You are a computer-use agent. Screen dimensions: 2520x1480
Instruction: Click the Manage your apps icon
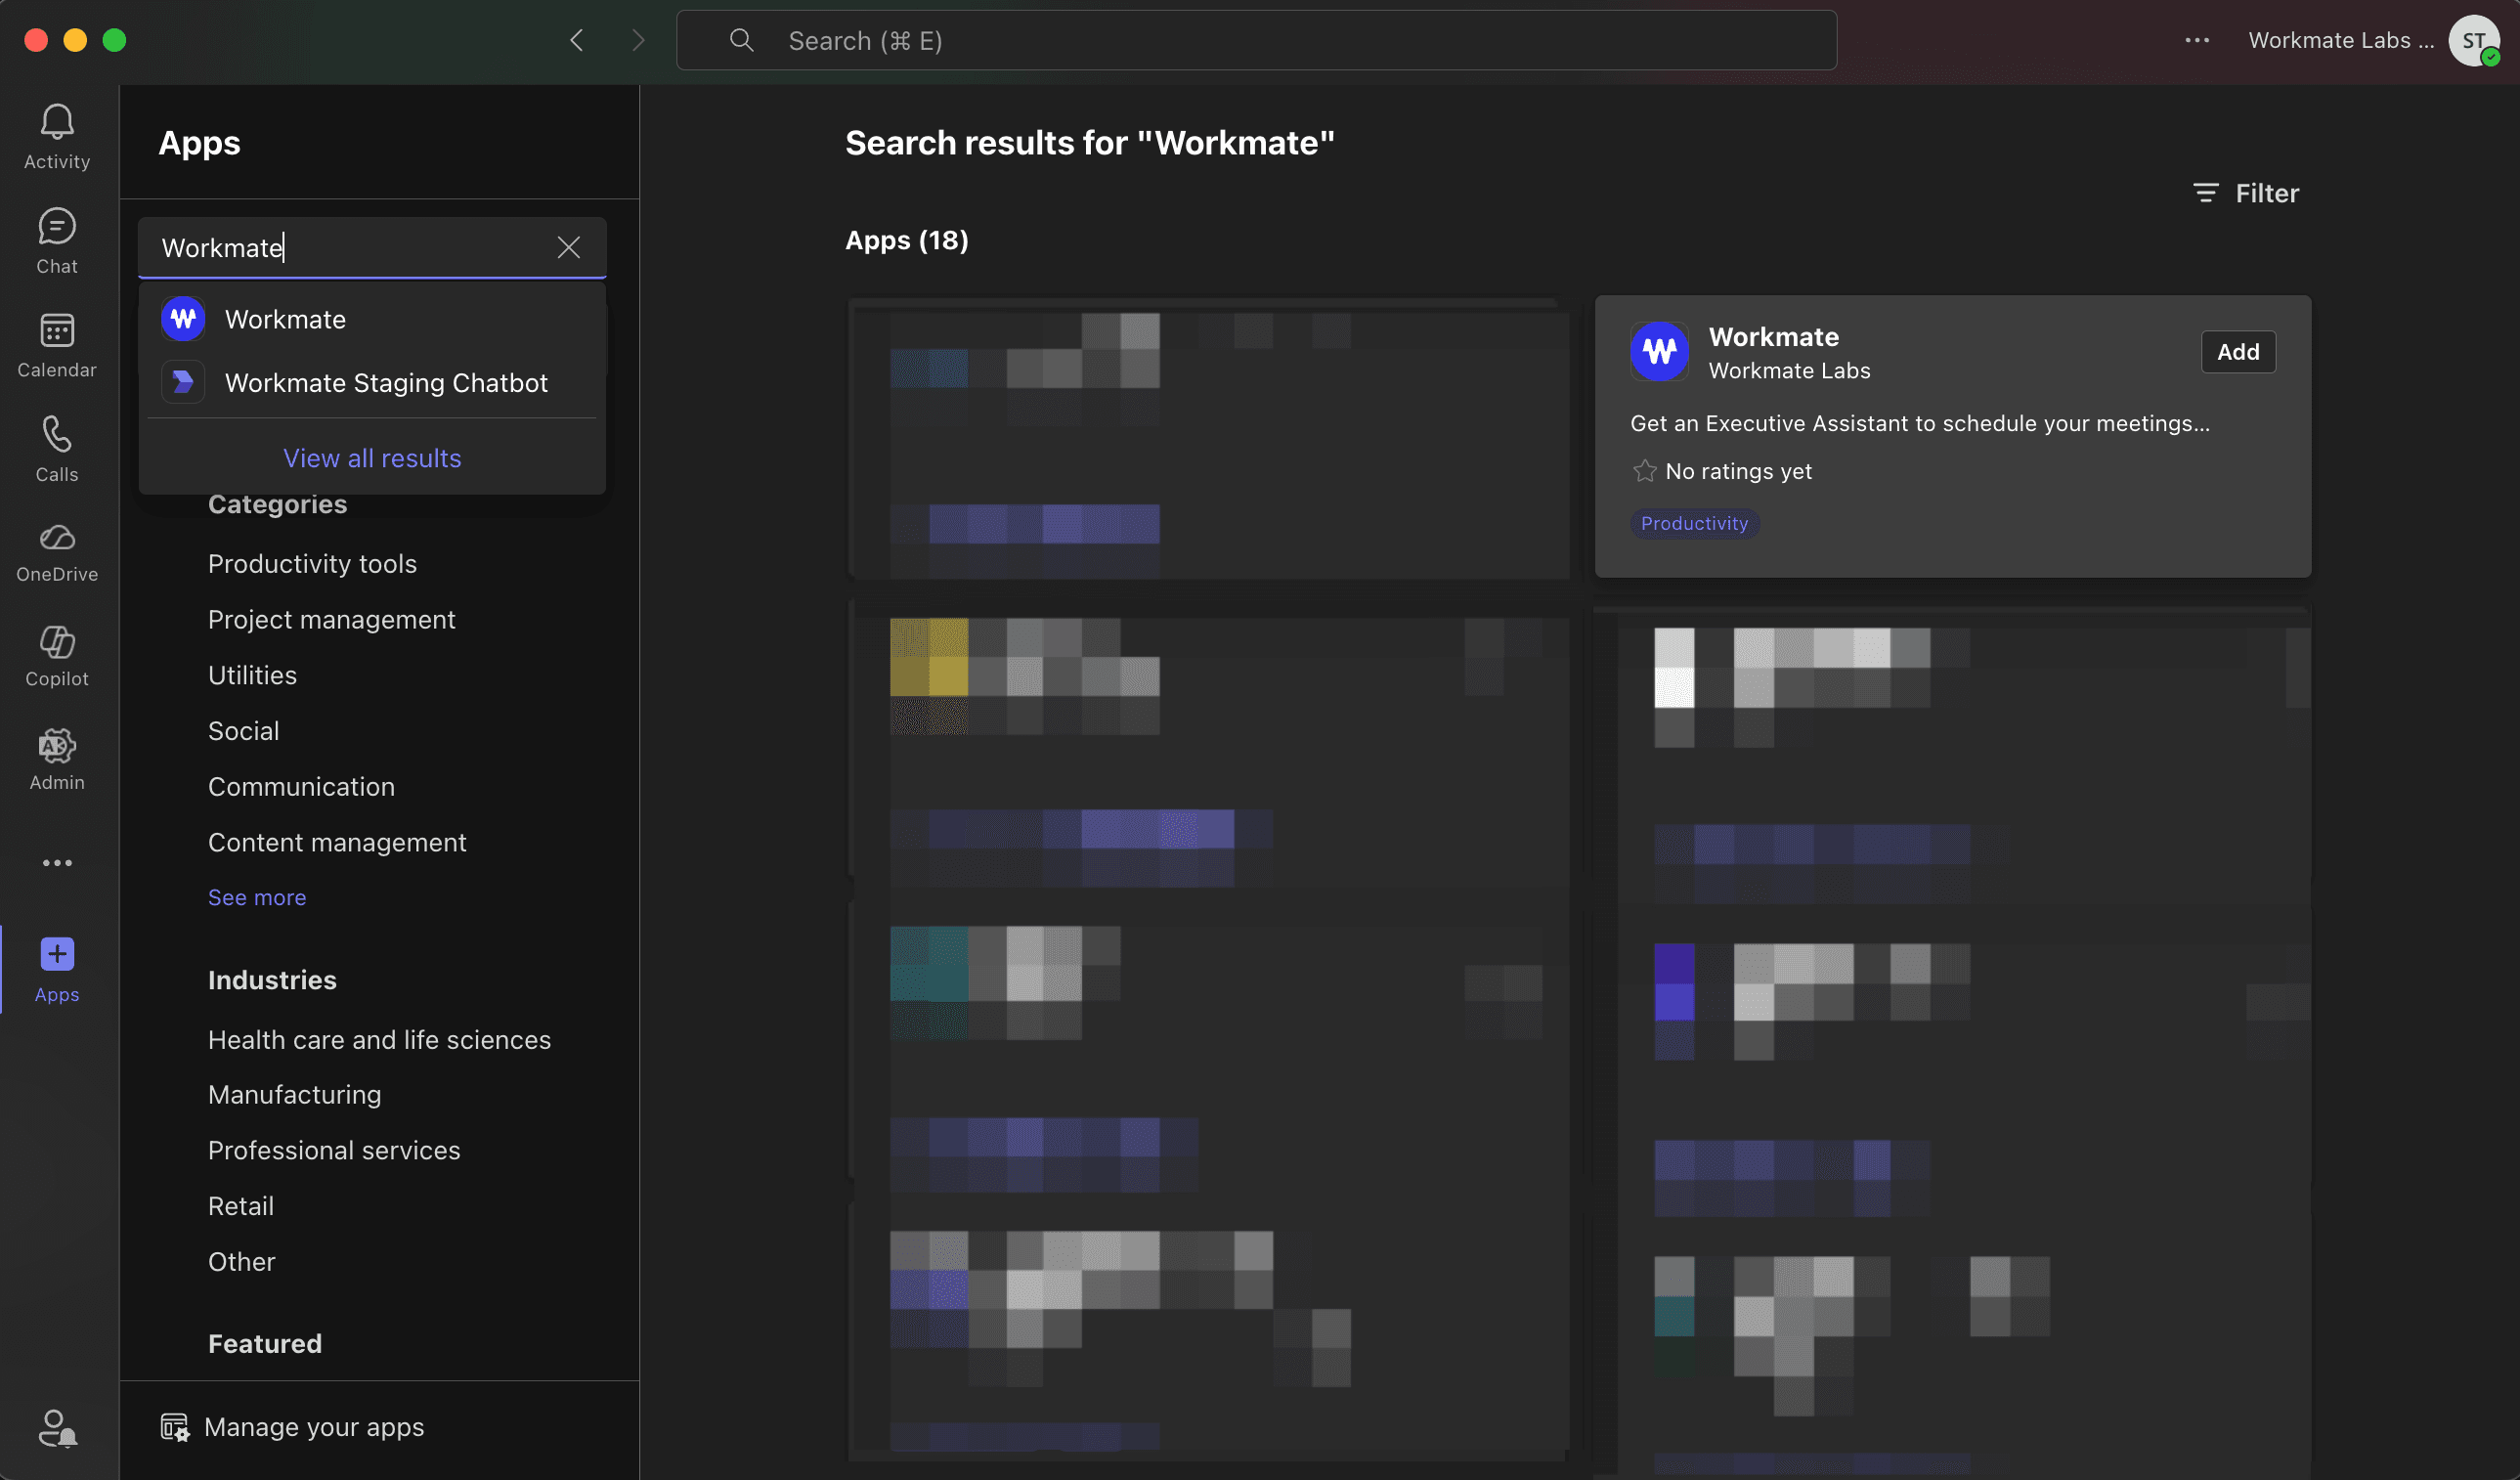click(175, 1427)
